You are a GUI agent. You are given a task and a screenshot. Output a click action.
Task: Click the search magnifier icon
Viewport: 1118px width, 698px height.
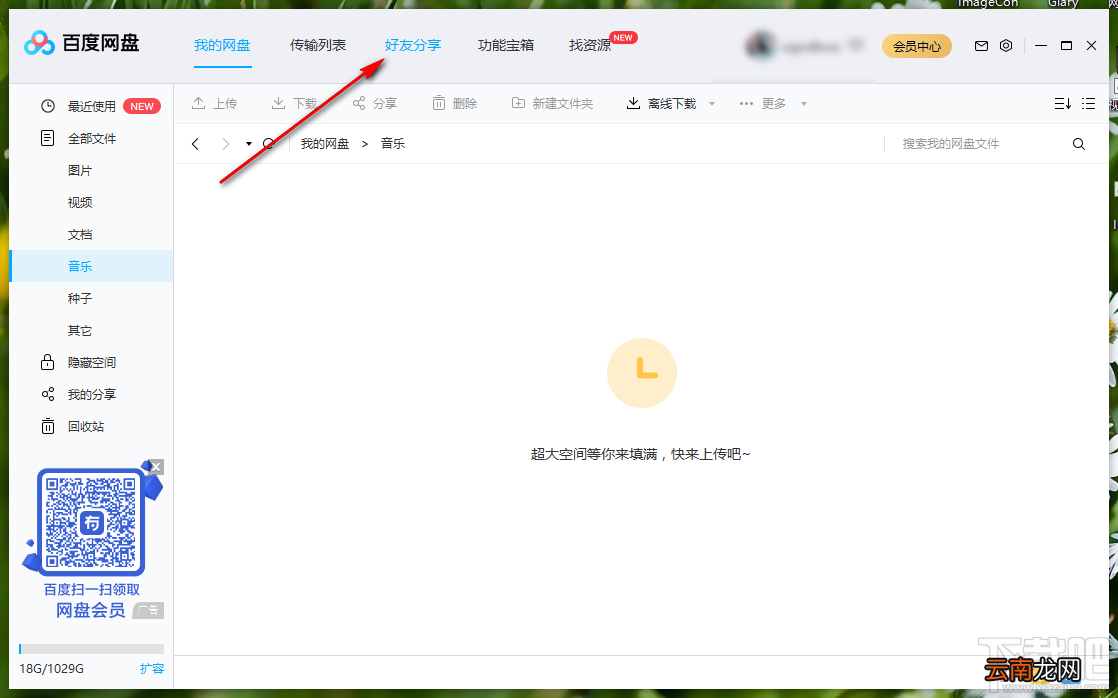pyautogui.click(x=1079, y=144)
